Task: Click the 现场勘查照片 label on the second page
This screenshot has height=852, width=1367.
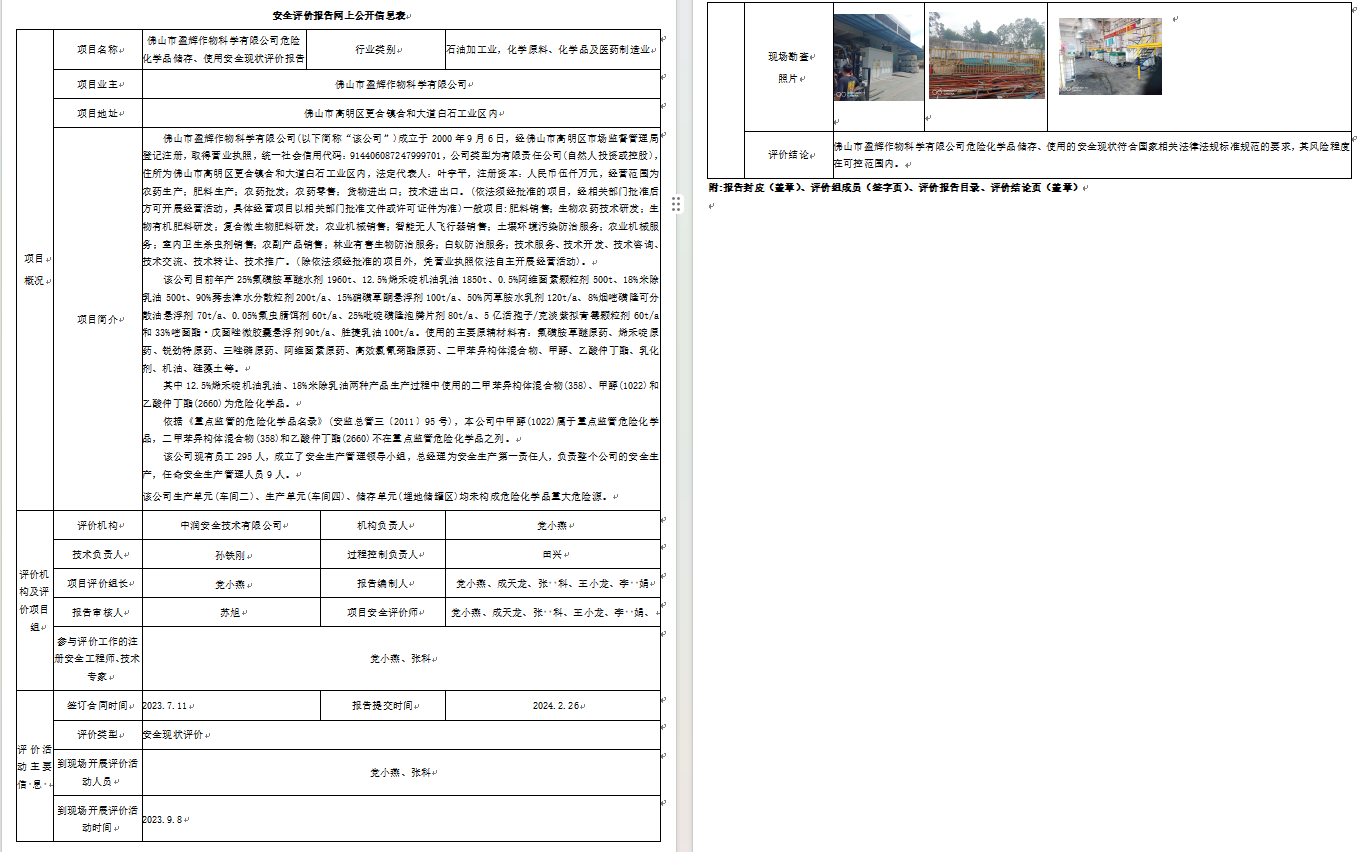Action: (x=789, y=67)
